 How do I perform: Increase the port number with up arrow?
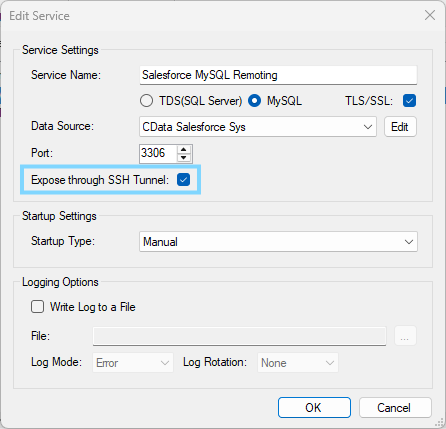[184, 150]
